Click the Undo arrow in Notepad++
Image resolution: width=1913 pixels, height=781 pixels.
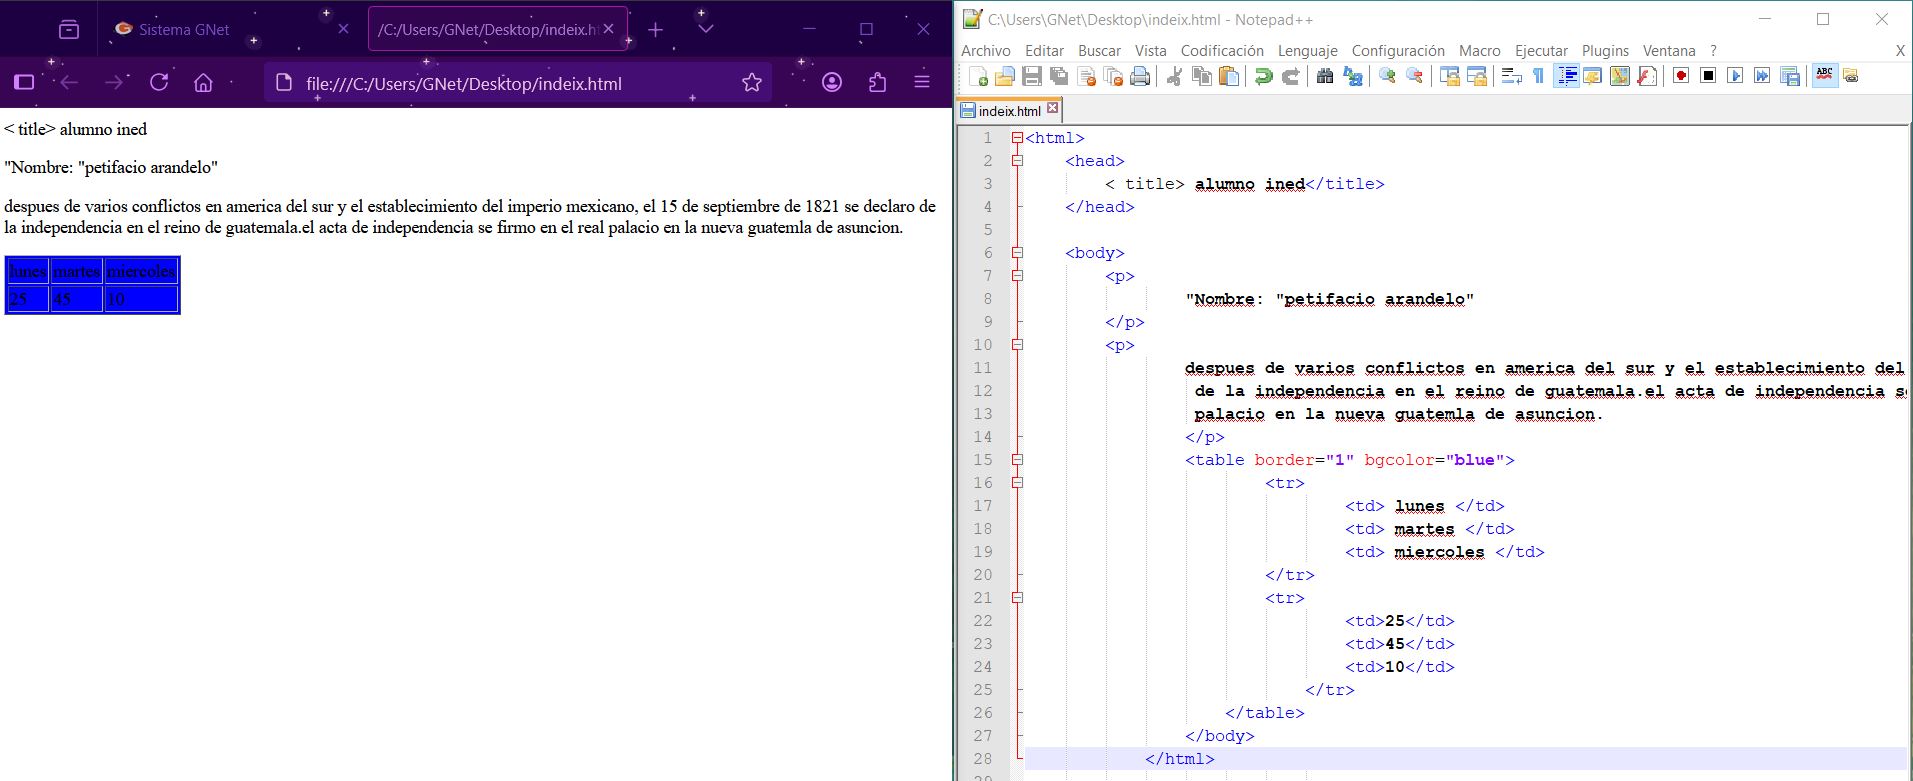[x=1264, y=77]
